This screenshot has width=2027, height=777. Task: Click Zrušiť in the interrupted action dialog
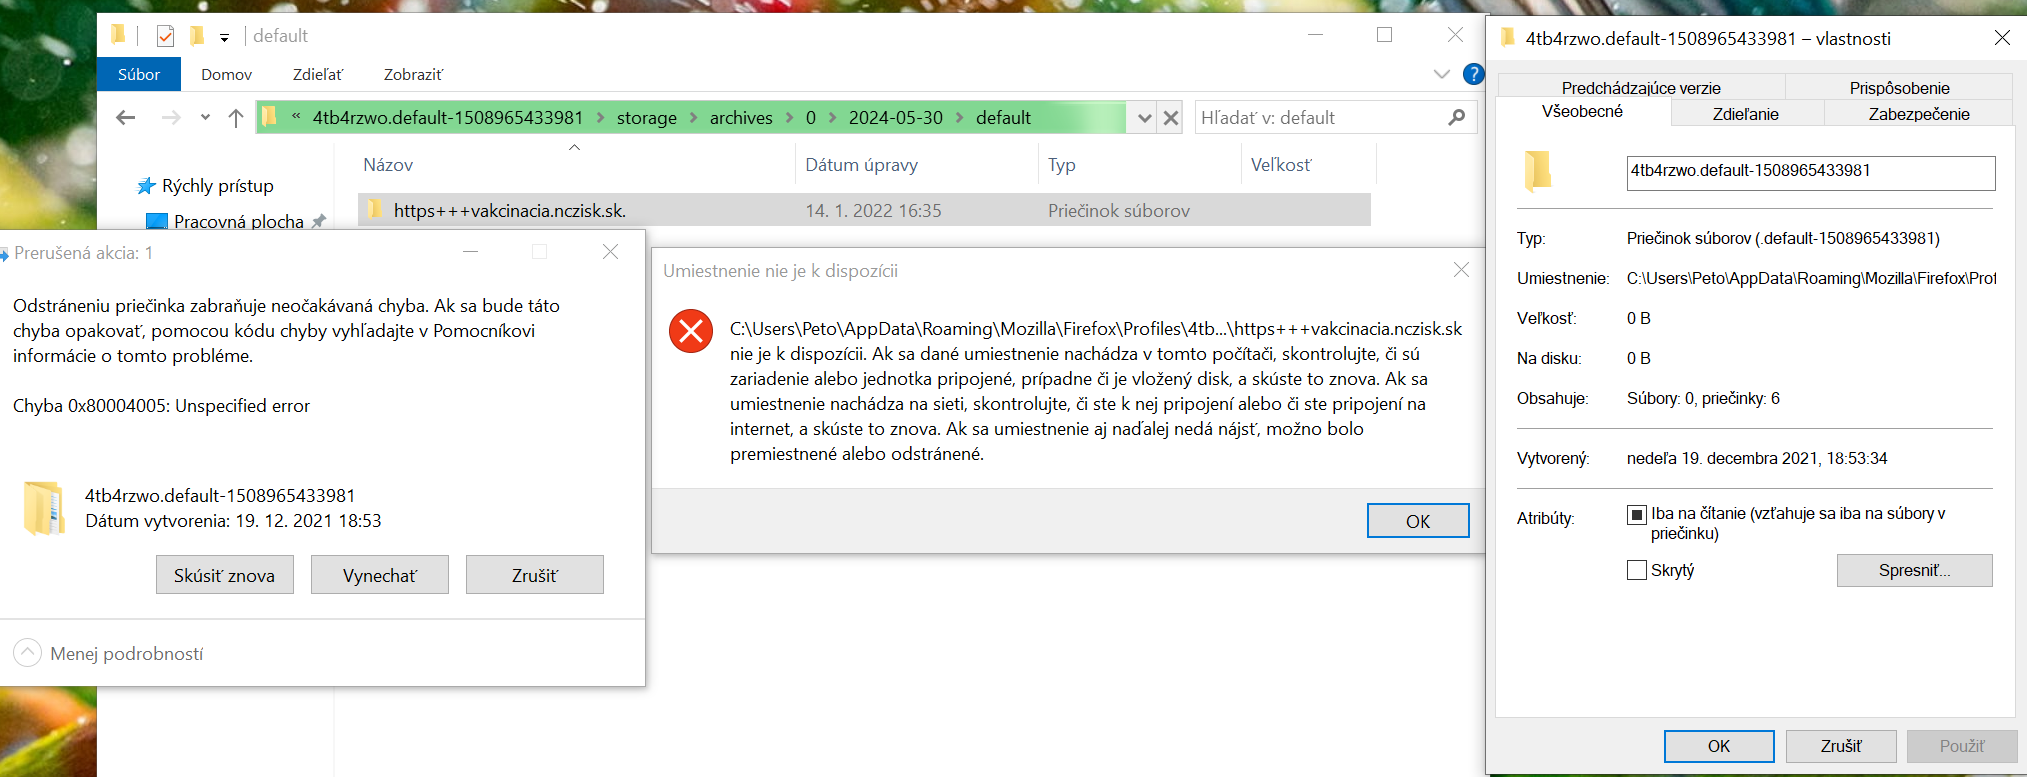pyautogui.click(x=535, y=575)
